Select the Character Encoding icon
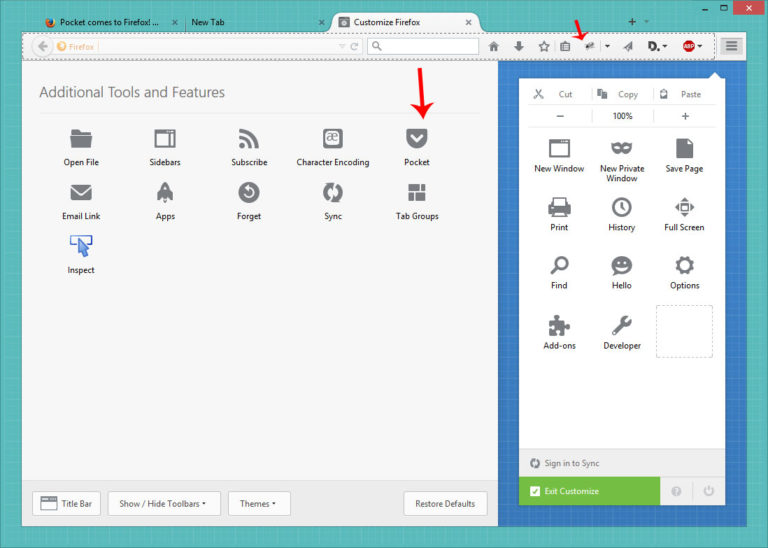This screenshot has height=548, width=768. pos(333,139)
